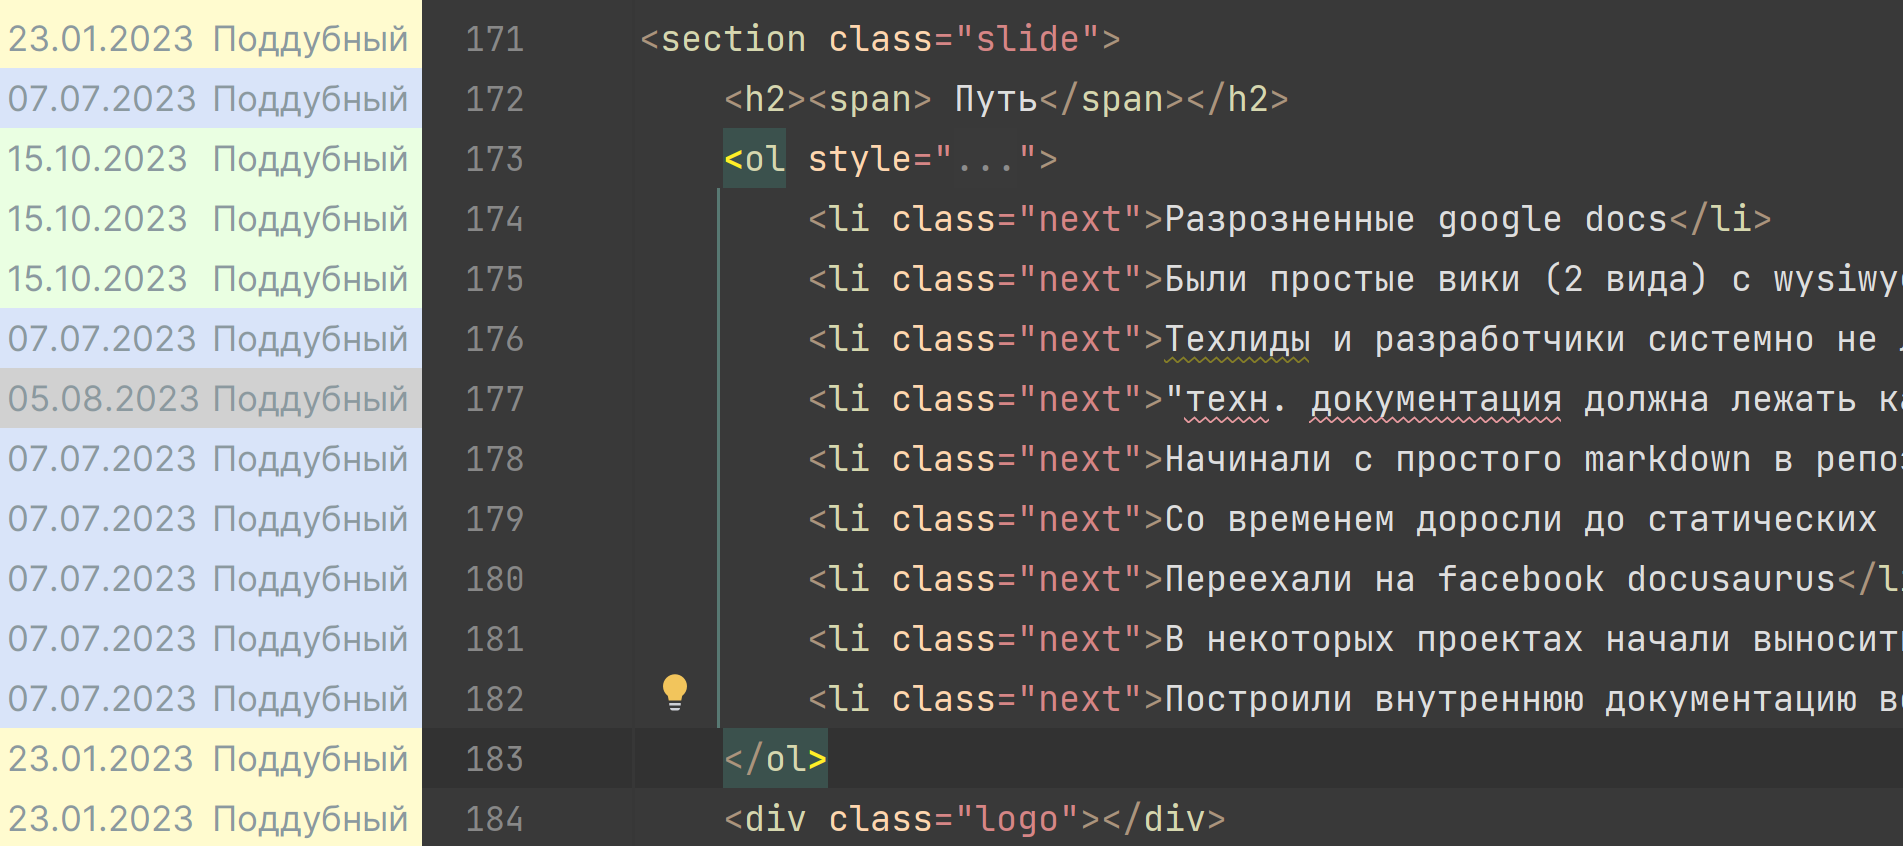Viewport: 1903px width, 846px height.
Task: Click line number 171 in the gutter
Action: [494, 39]
